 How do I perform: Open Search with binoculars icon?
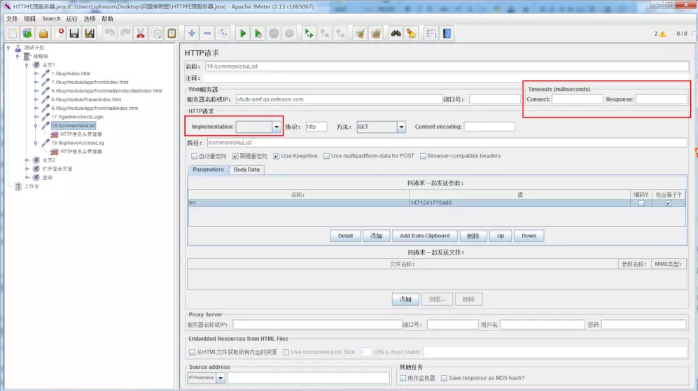point(396,33)
